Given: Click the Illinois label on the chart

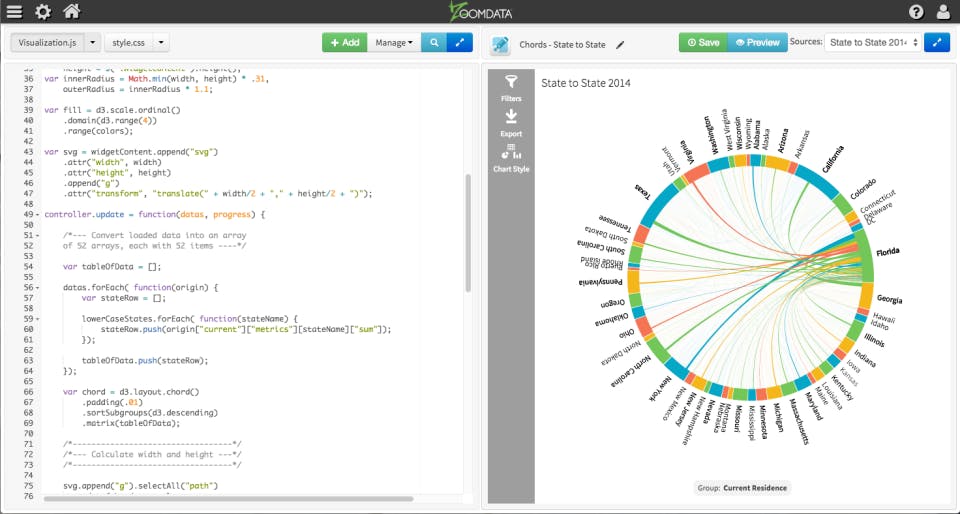Looking at the screenshot, I should (874, 340).
